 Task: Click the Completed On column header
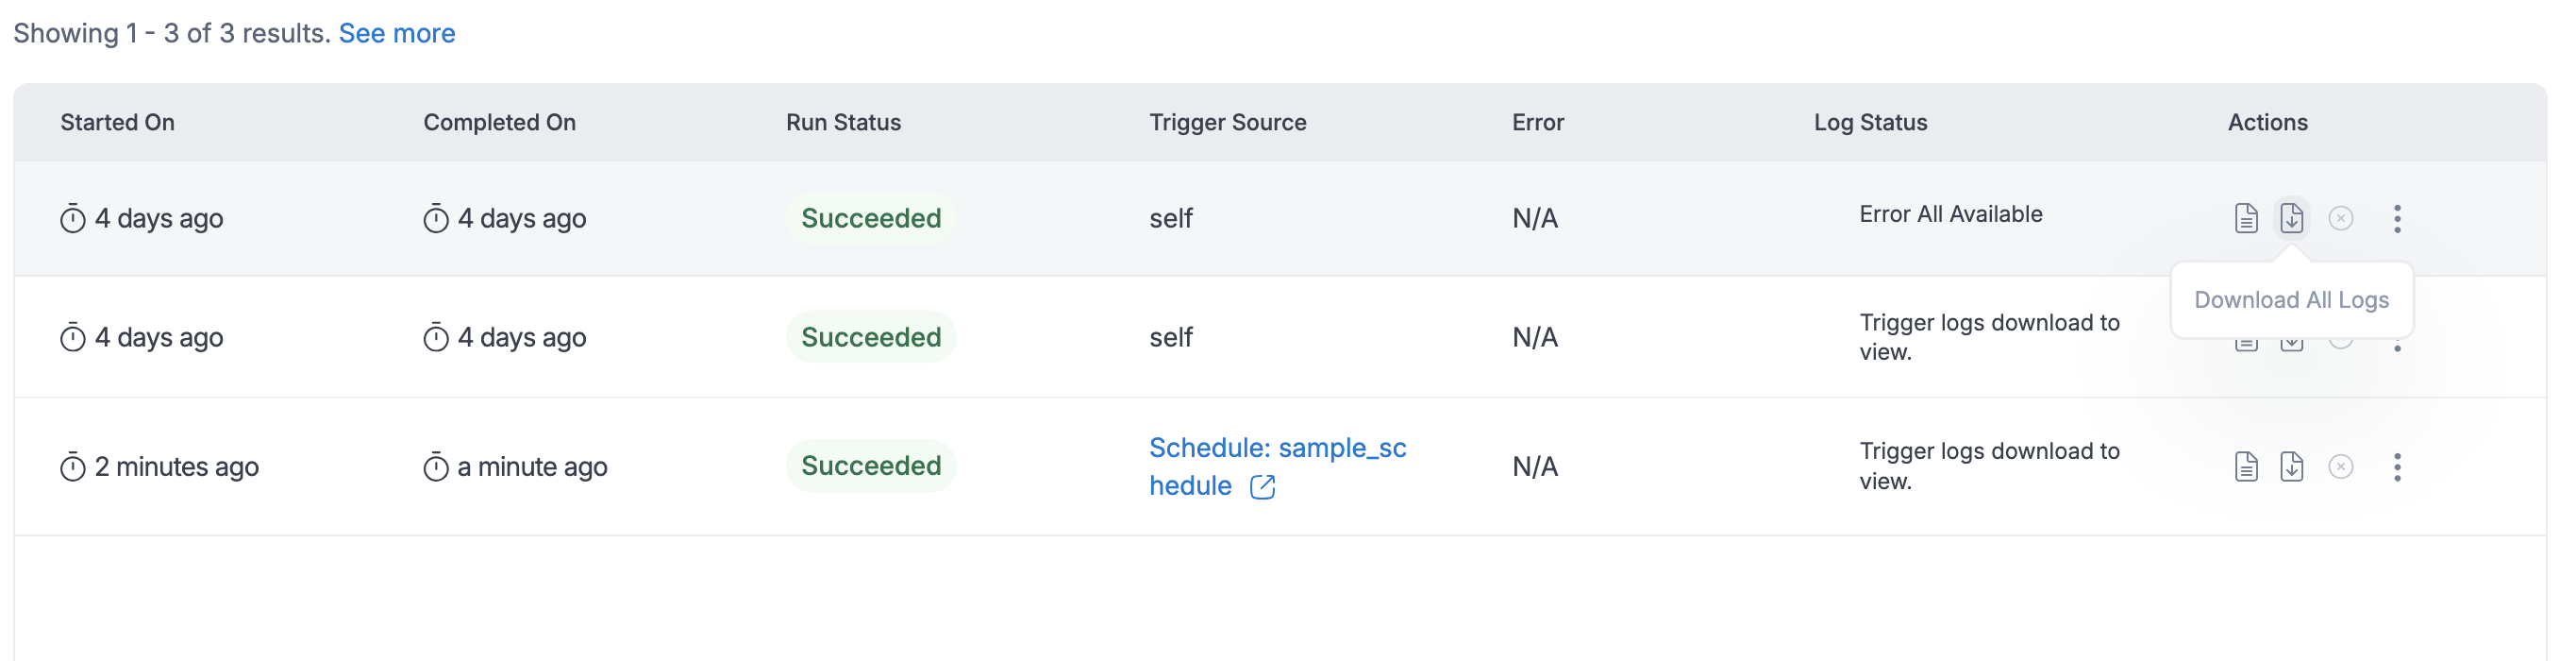click(499, 122)
